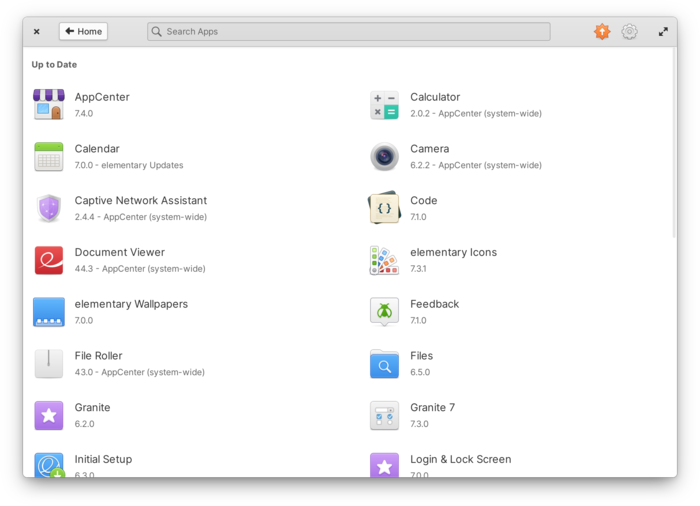Open the Files entry title
Viewport: 700px width, 506px height.
[421, 356]
